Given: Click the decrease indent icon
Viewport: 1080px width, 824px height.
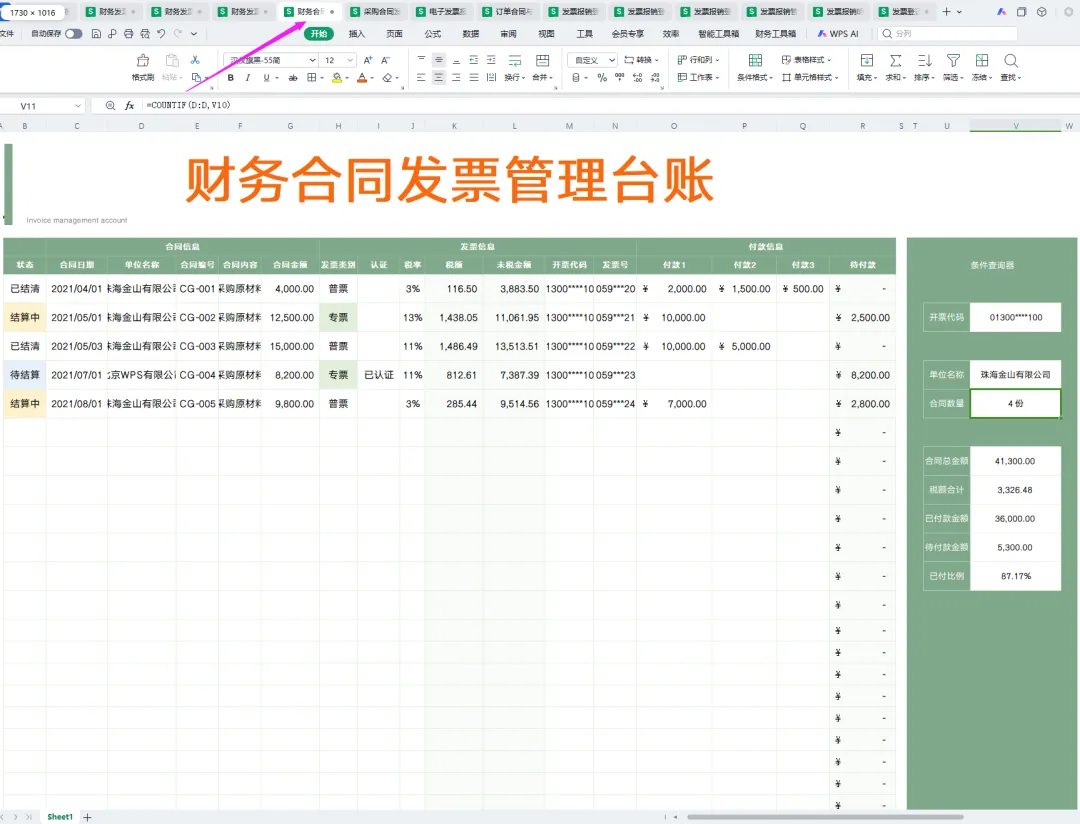Looking at the screenshot, I should point(474,60).
